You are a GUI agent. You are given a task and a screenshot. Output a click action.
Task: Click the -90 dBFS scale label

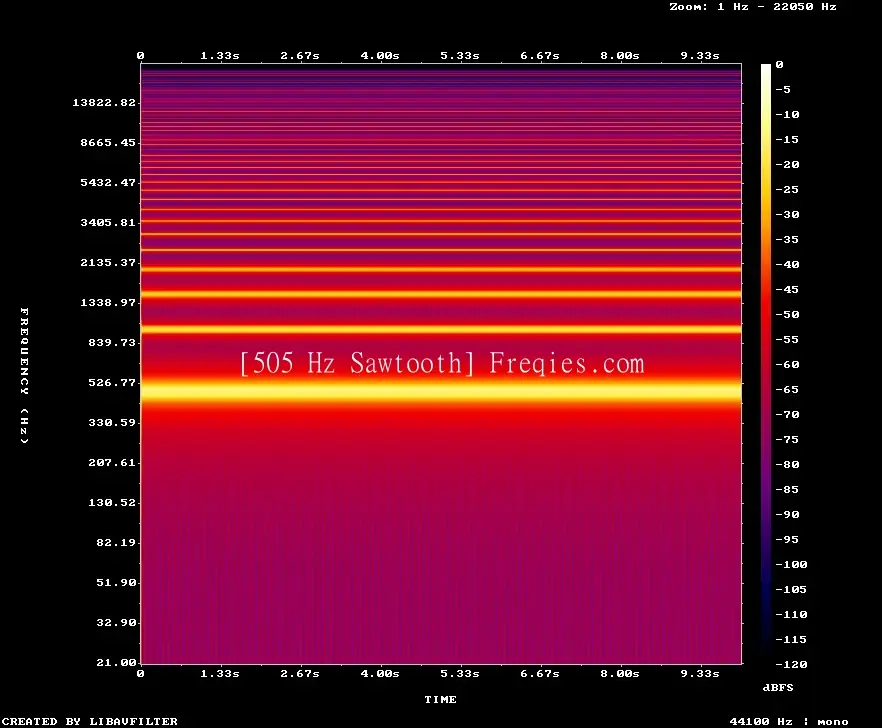[787, 514]
